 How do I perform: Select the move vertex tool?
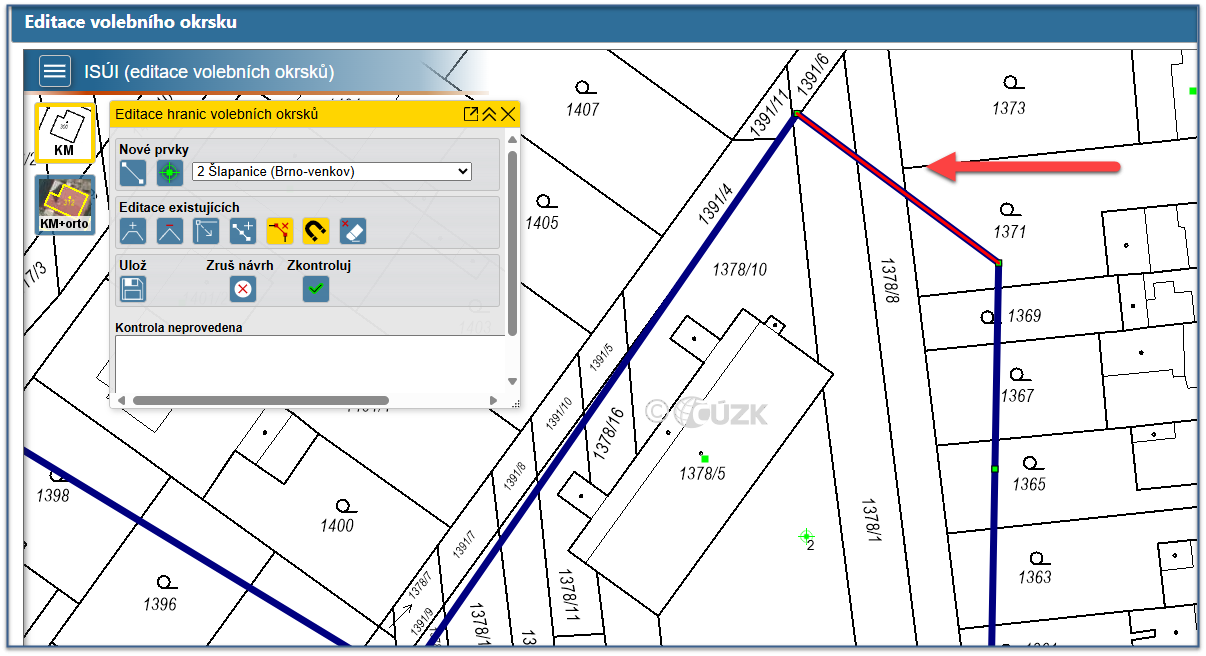click(206, 232)
